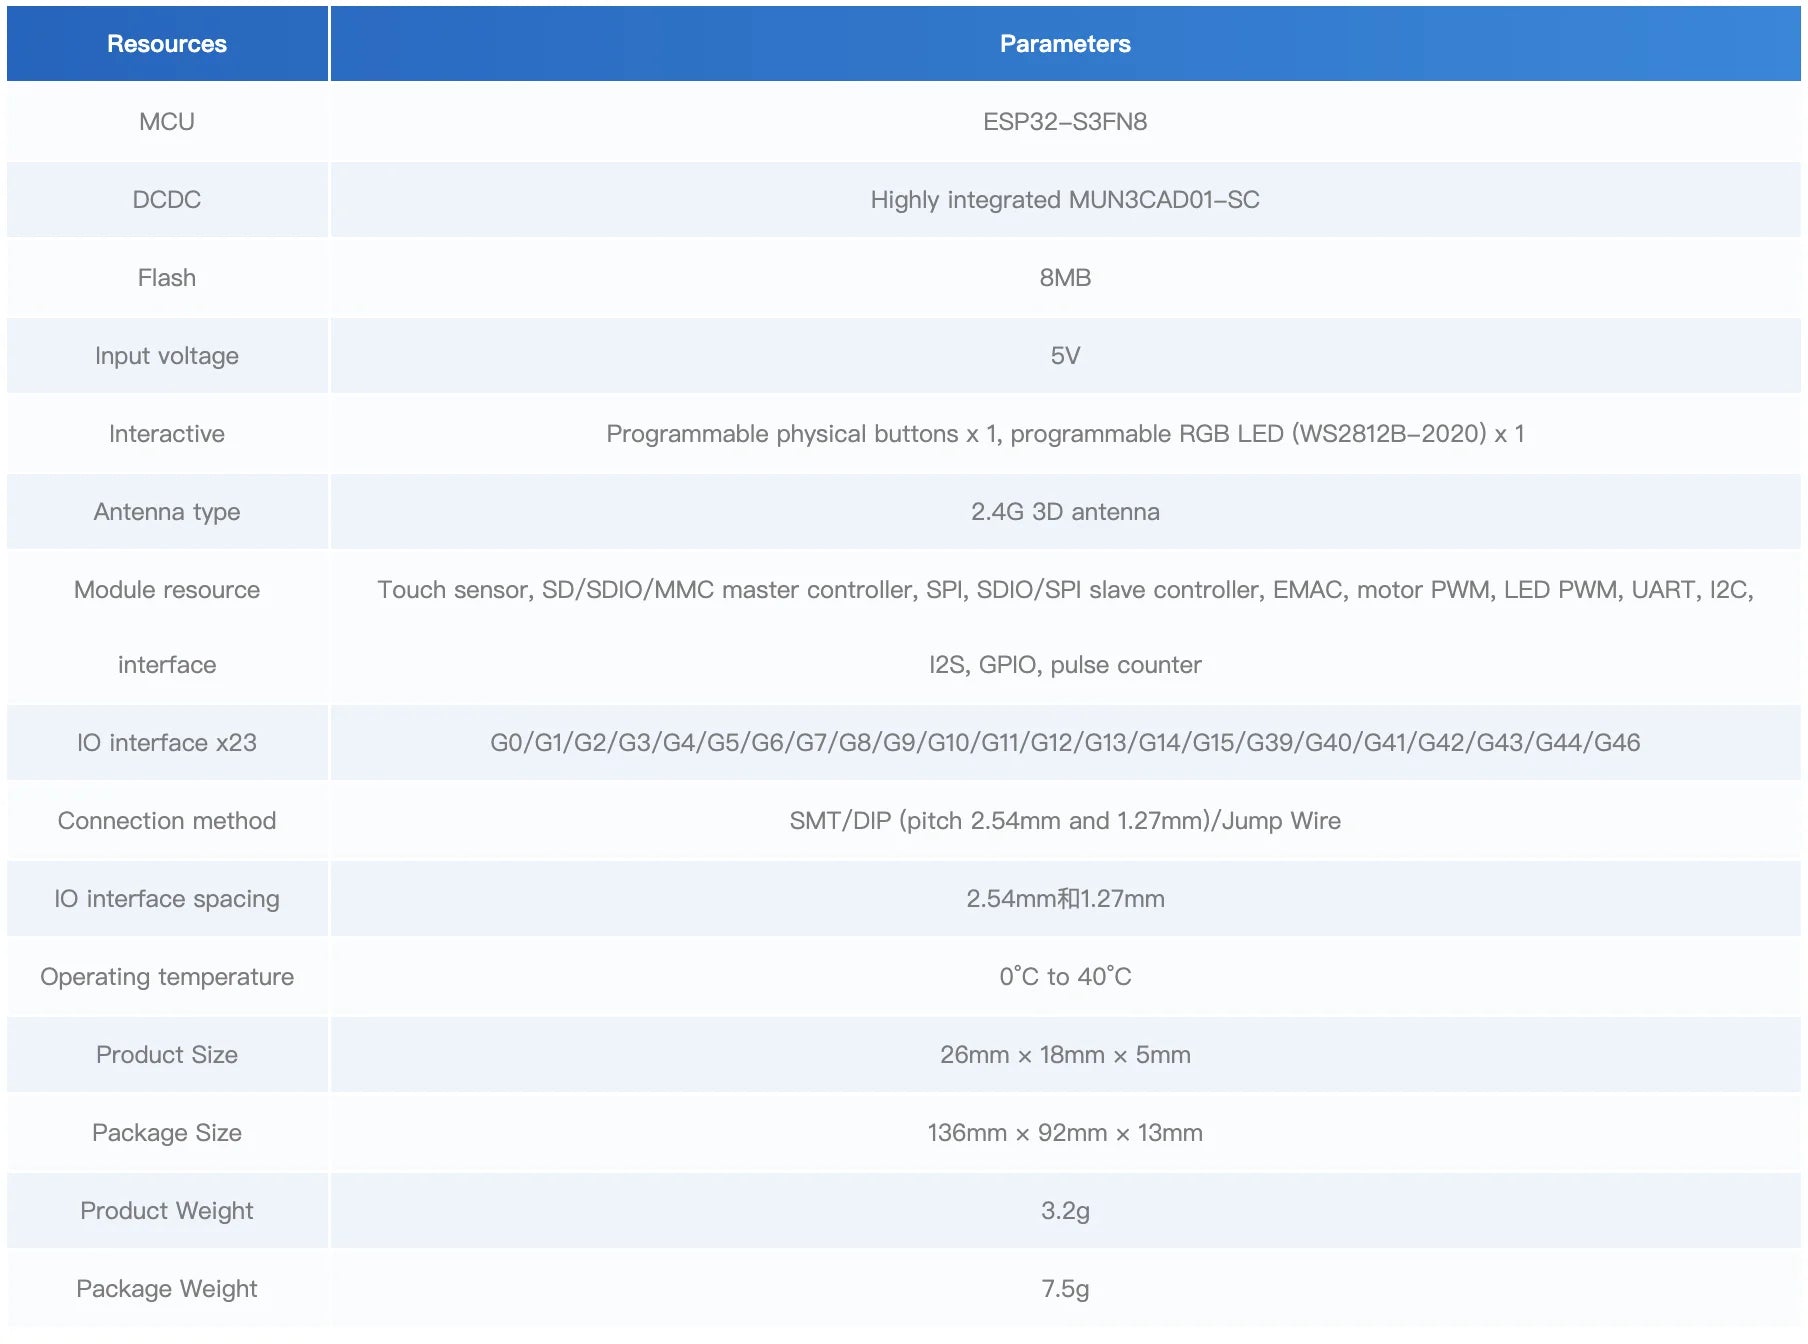Image resolution: width=1808 pixels, height=1344 pixels.
Task: Select the 2.4G 3D antenna text
Action: [x=1065, y=512]
